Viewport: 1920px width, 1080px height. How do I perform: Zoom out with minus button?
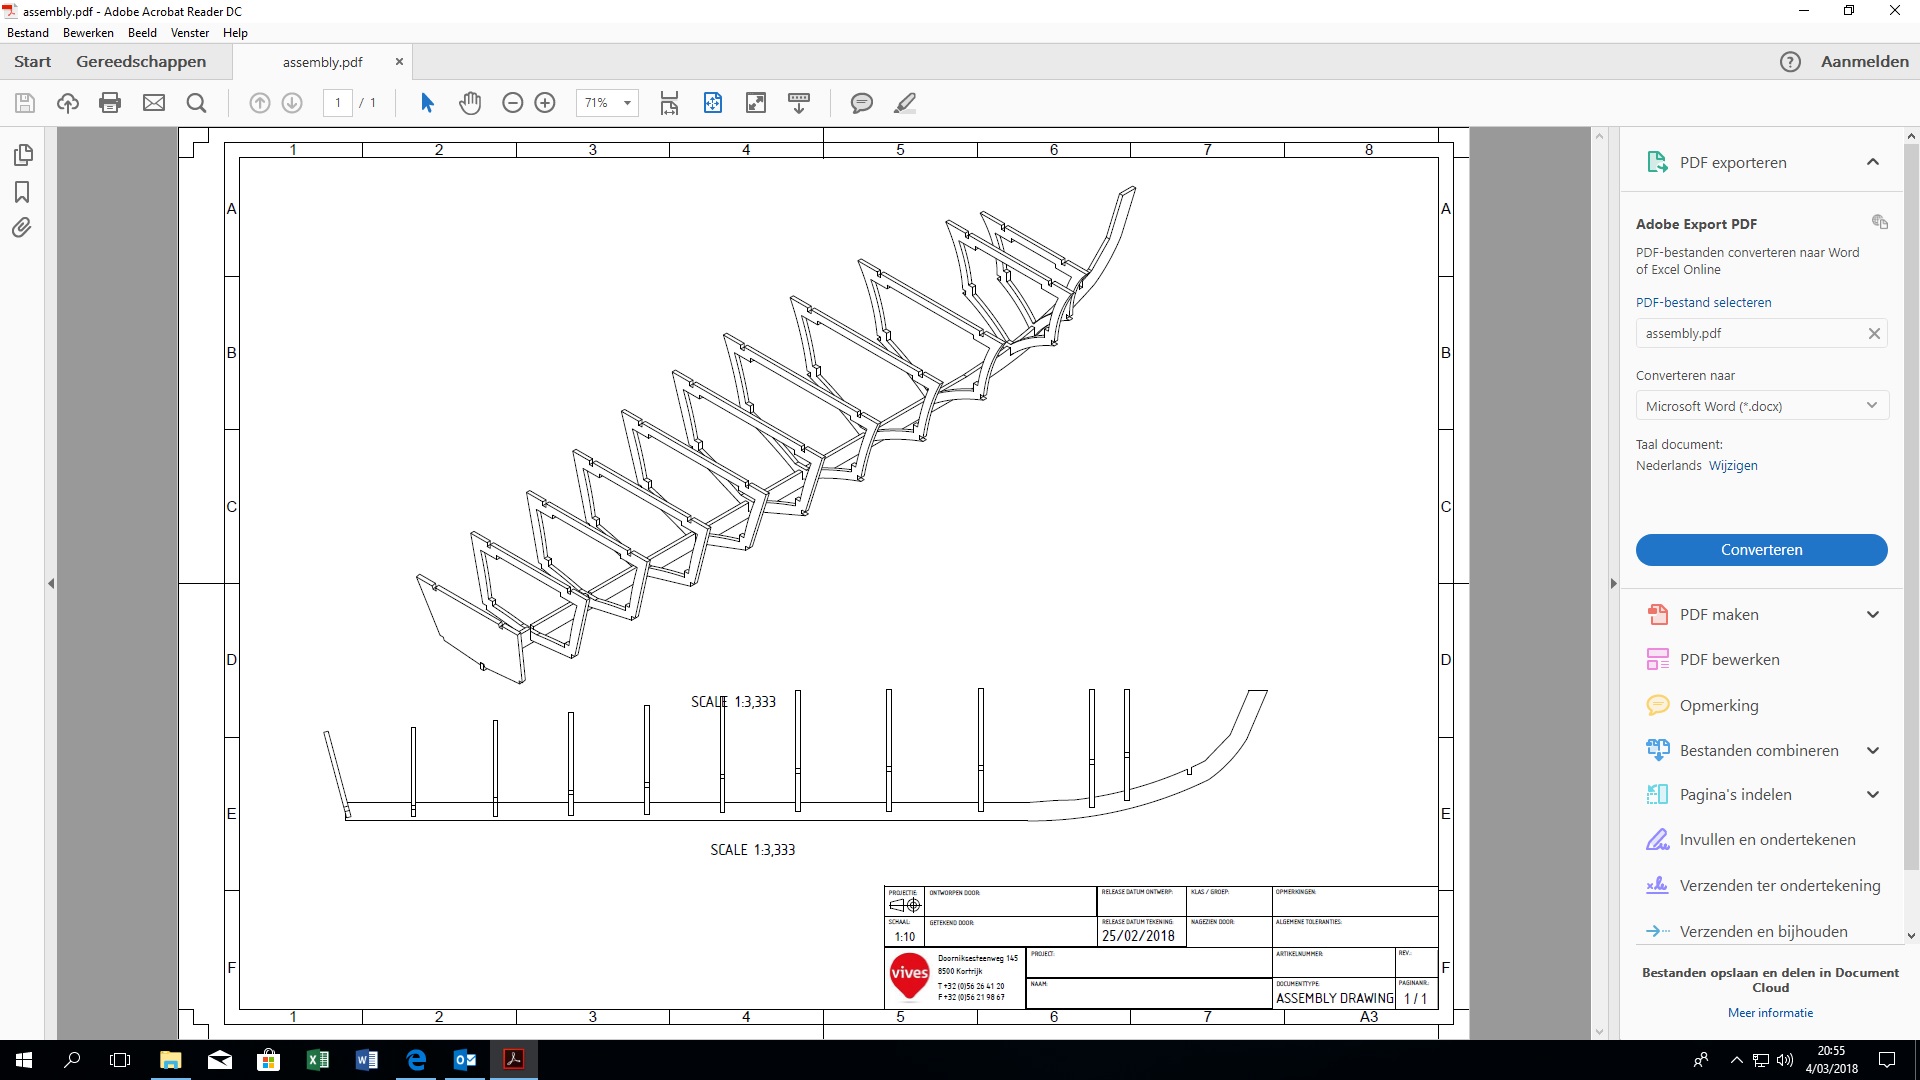tap(512, 103)
